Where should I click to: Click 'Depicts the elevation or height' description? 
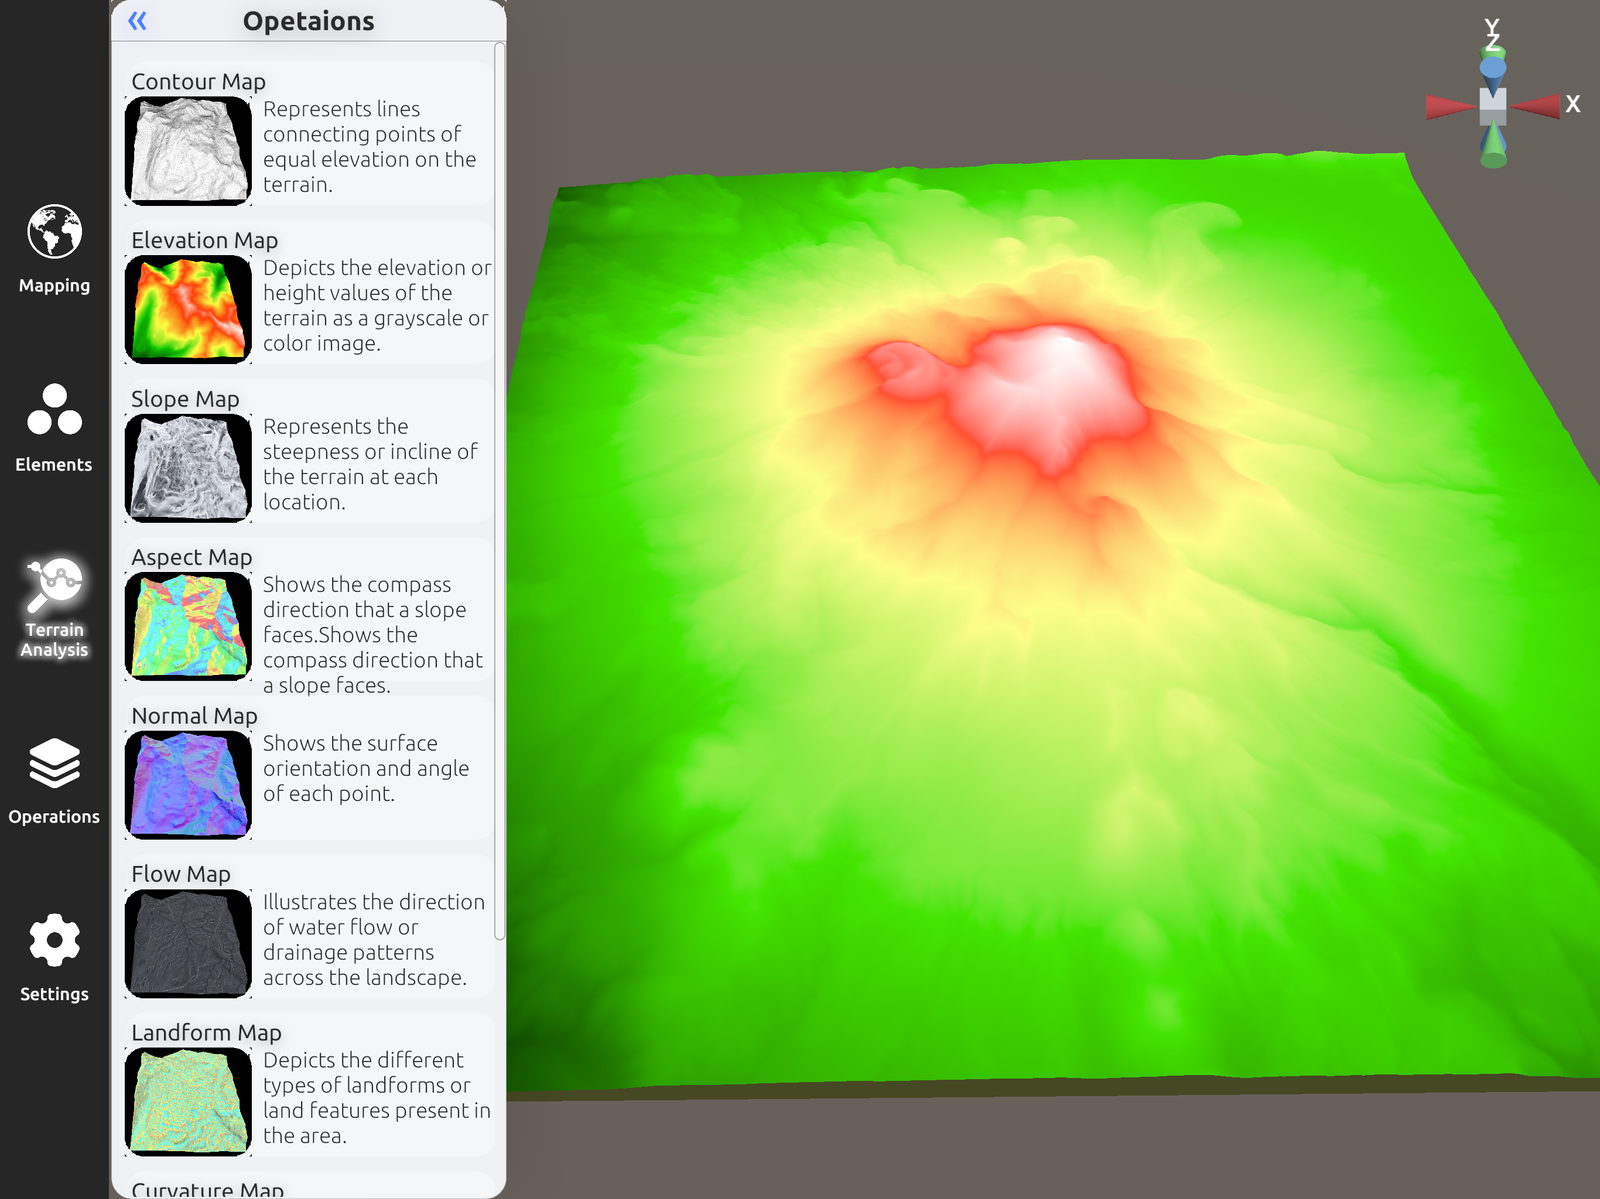377,305
